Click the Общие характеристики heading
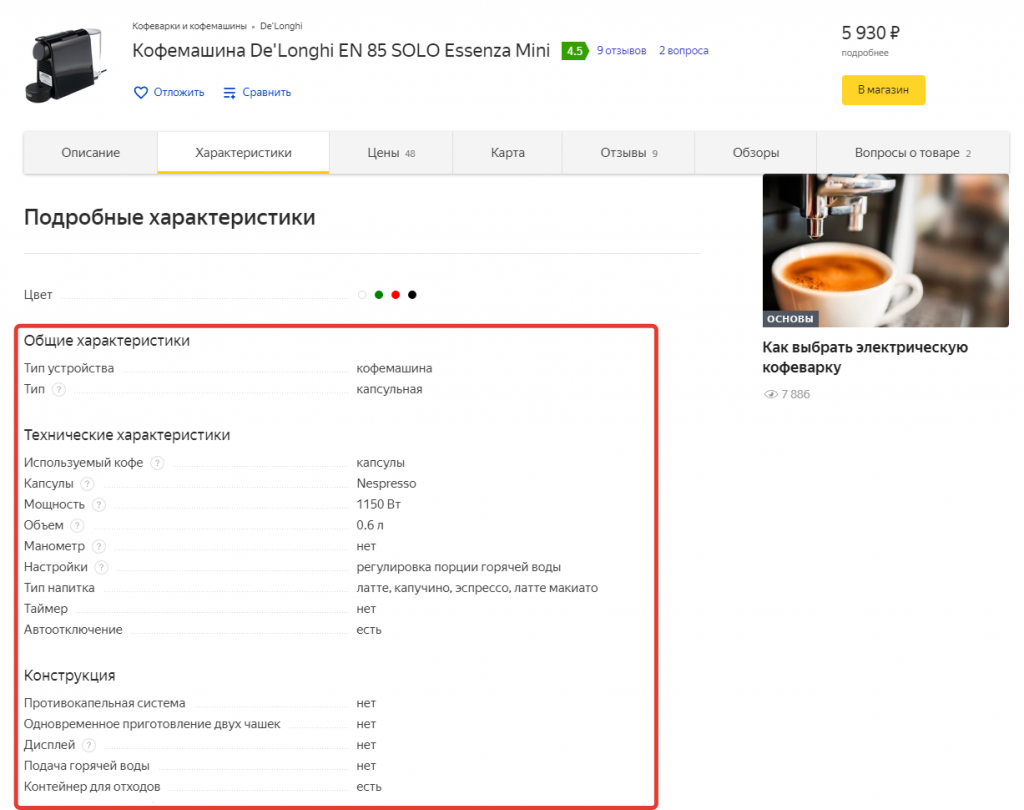 tap(107, 341)
